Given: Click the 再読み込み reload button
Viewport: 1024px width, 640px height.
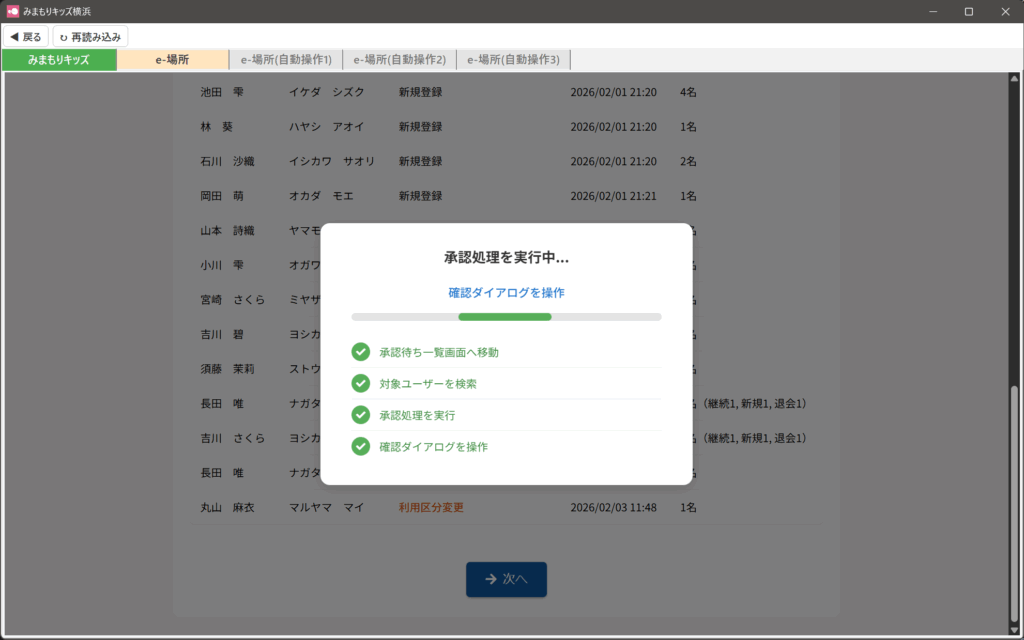Looking at the screenshot, I should [90, 37].
